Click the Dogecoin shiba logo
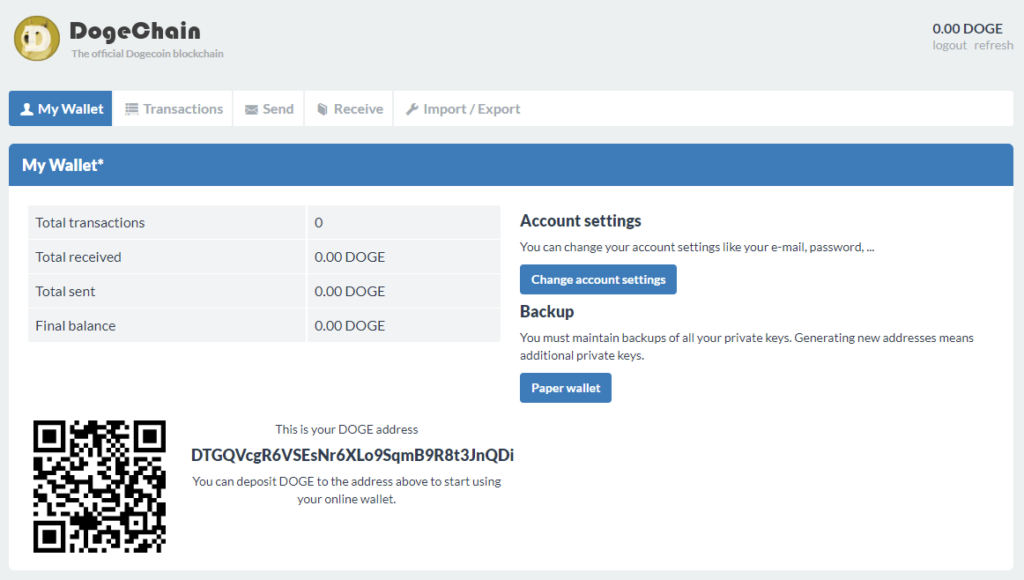 coord(37,39)
